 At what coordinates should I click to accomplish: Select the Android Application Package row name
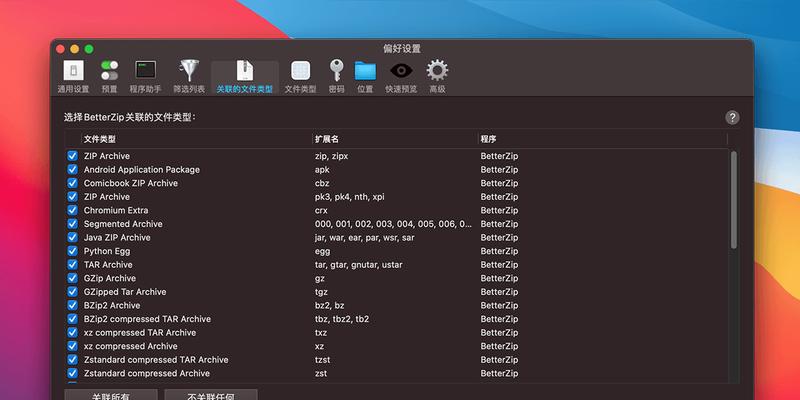click(x=142, y=169)
